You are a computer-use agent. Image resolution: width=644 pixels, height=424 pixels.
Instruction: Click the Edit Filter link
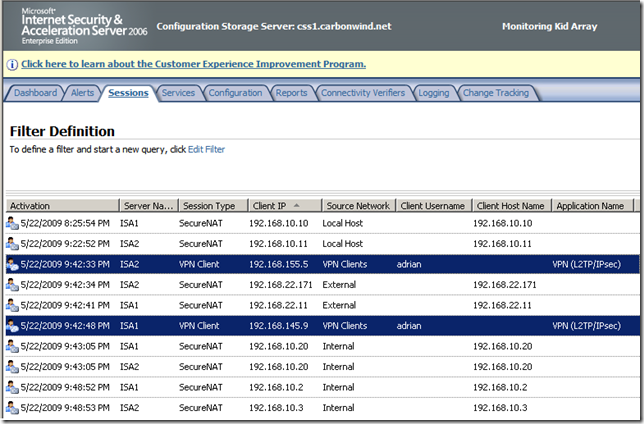click(206, 150)
